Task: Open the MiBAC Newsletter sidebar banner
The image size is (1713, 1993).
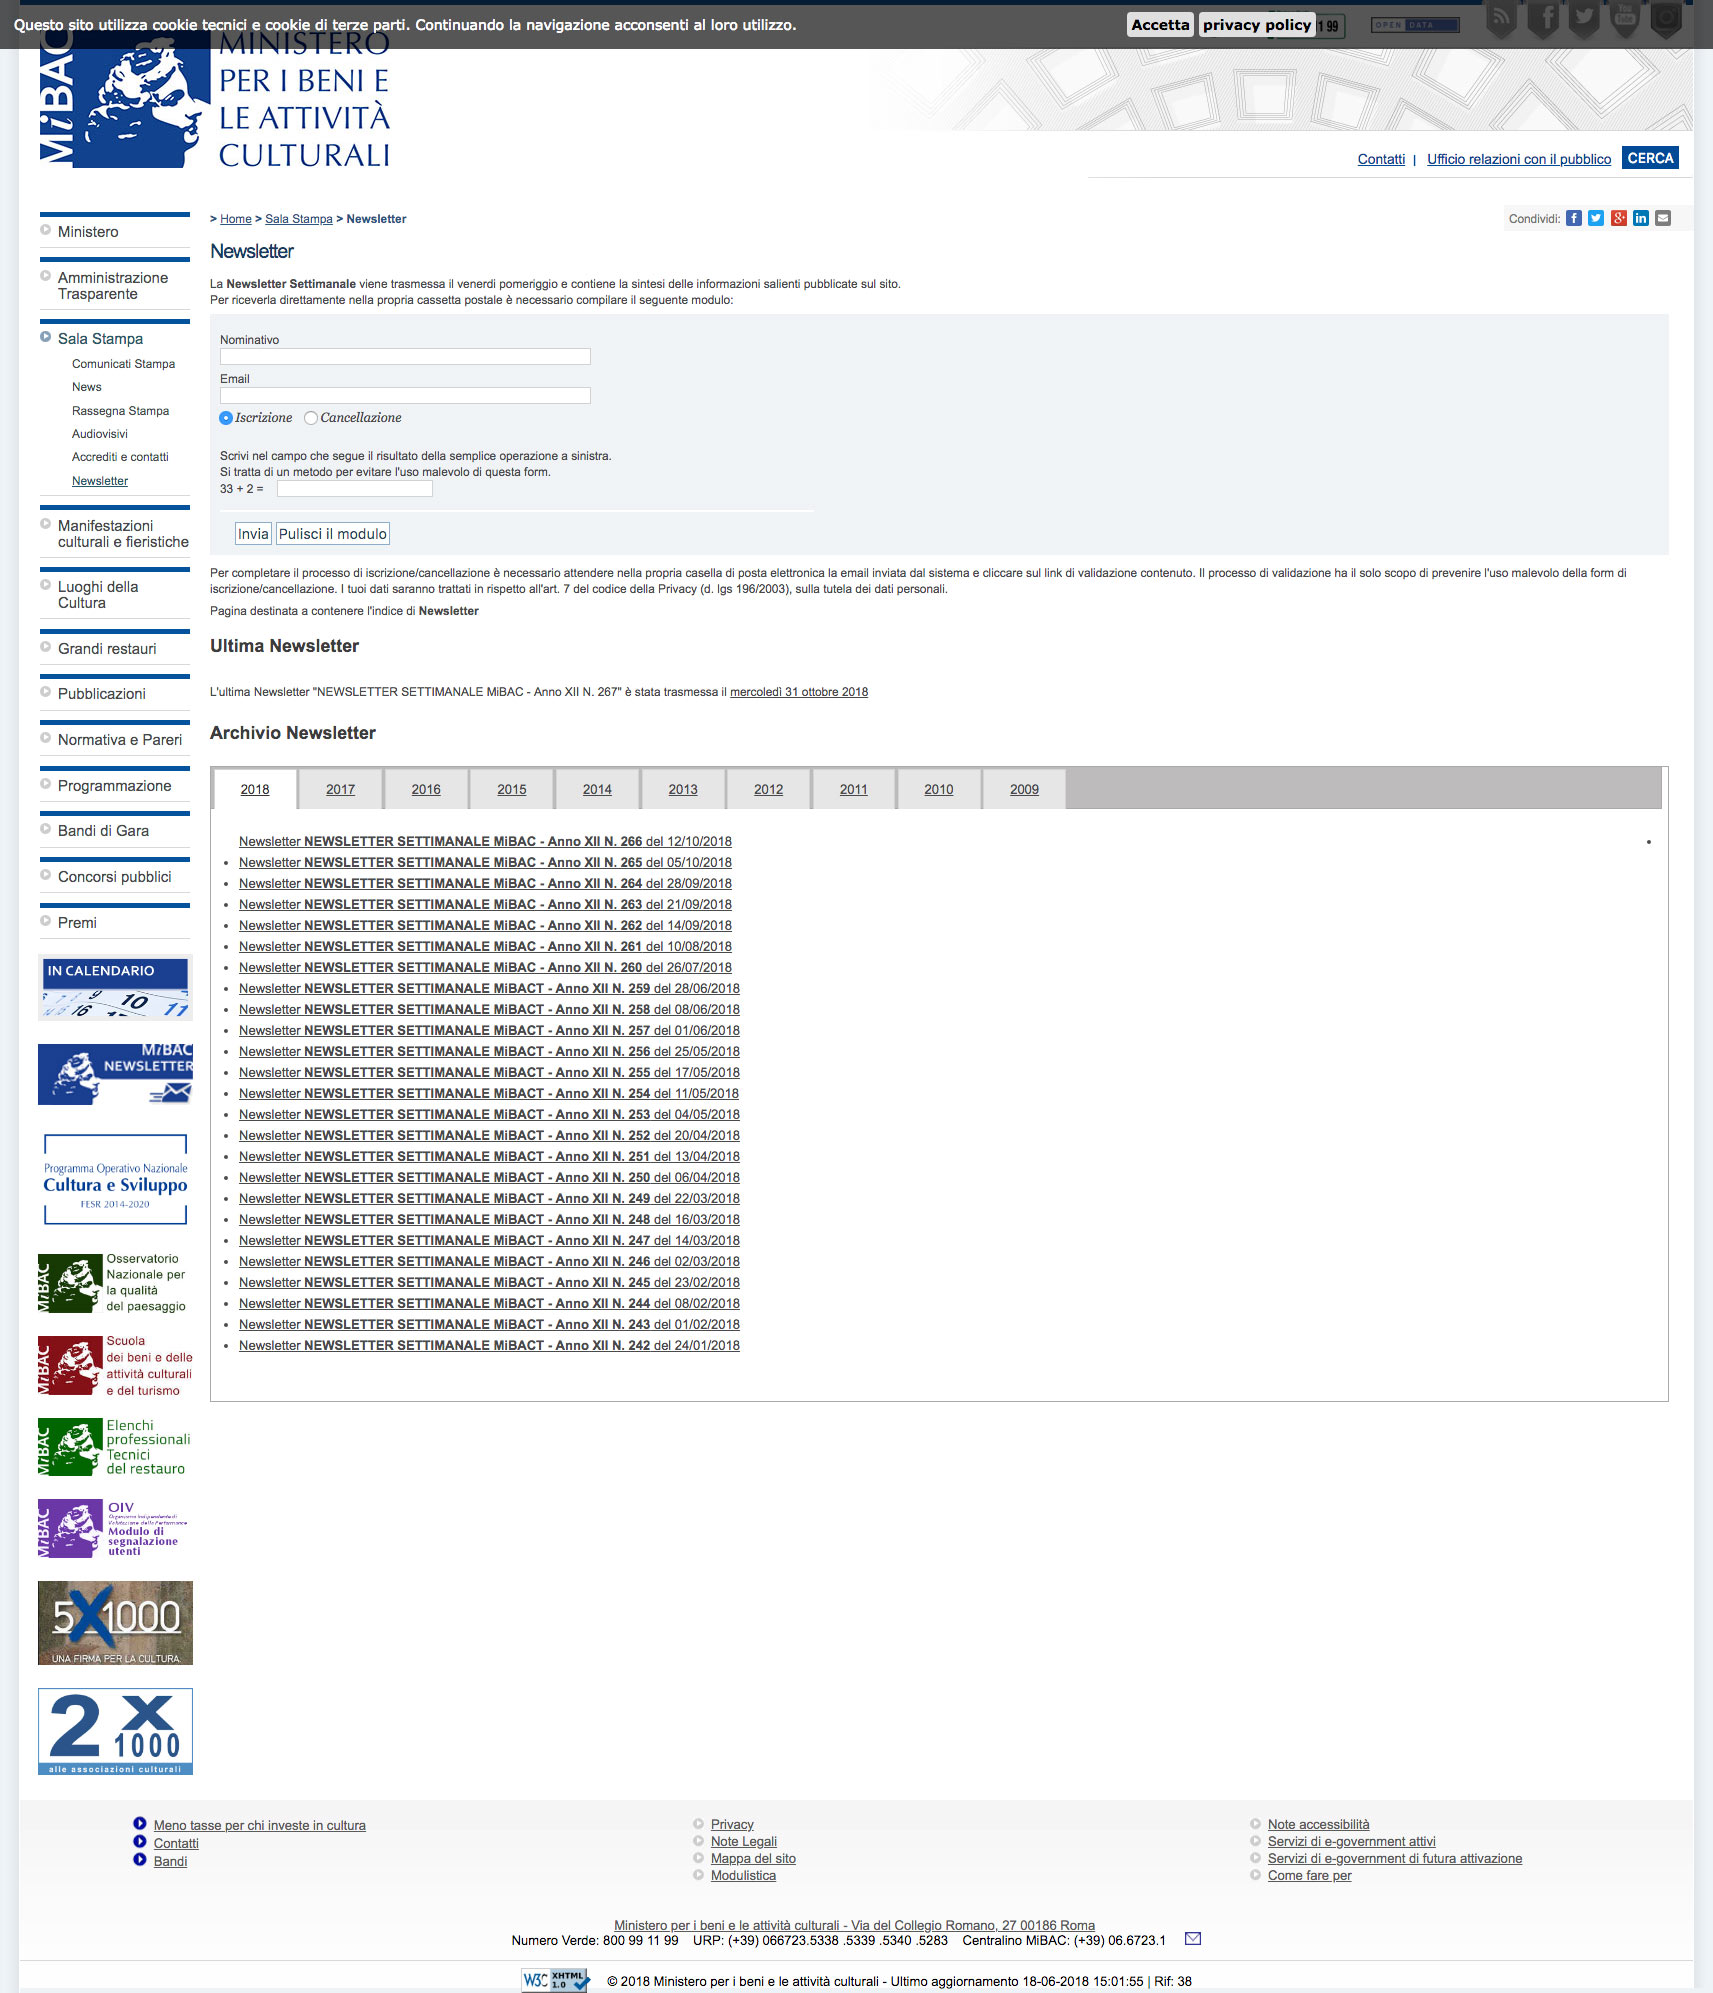Action: tap(115, 1073)
